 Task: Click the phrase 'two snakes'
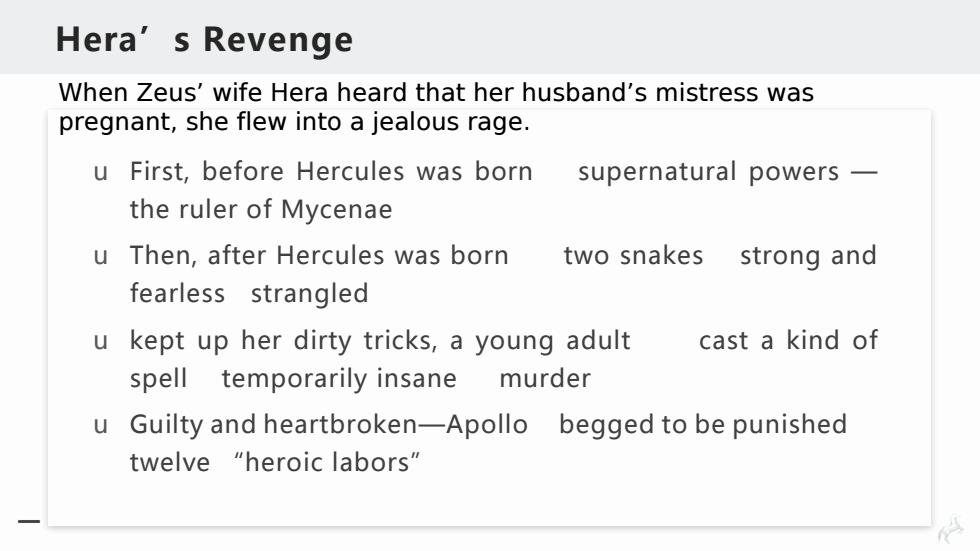tap(633, 256)
